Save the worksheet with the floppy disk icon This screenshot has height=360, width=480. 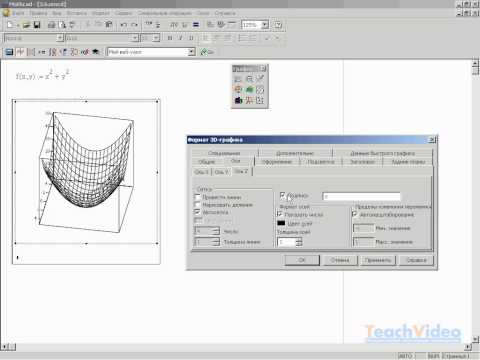pos(37,25)
